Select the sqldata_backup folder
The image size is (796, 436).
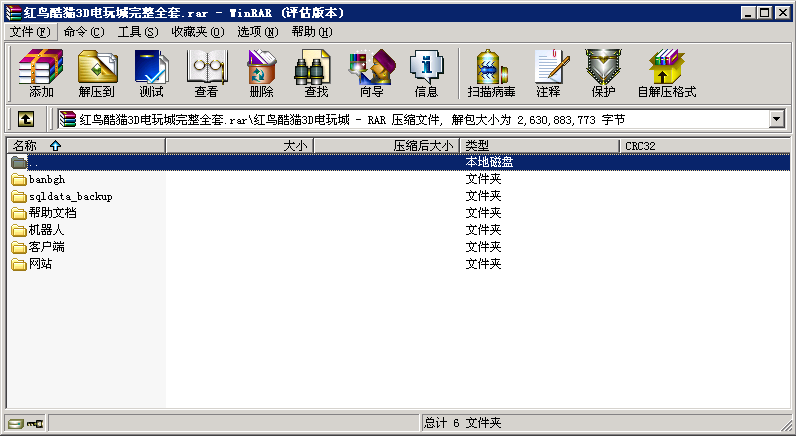coord(70,196)
